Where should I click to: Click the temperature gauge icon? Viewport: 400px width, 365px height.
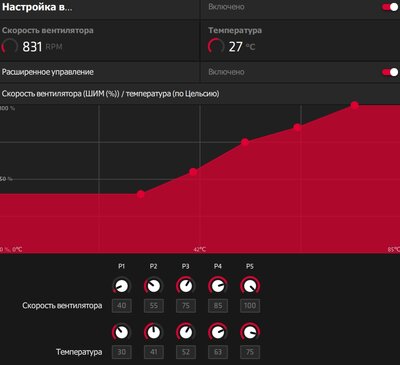tap(216, 46)
